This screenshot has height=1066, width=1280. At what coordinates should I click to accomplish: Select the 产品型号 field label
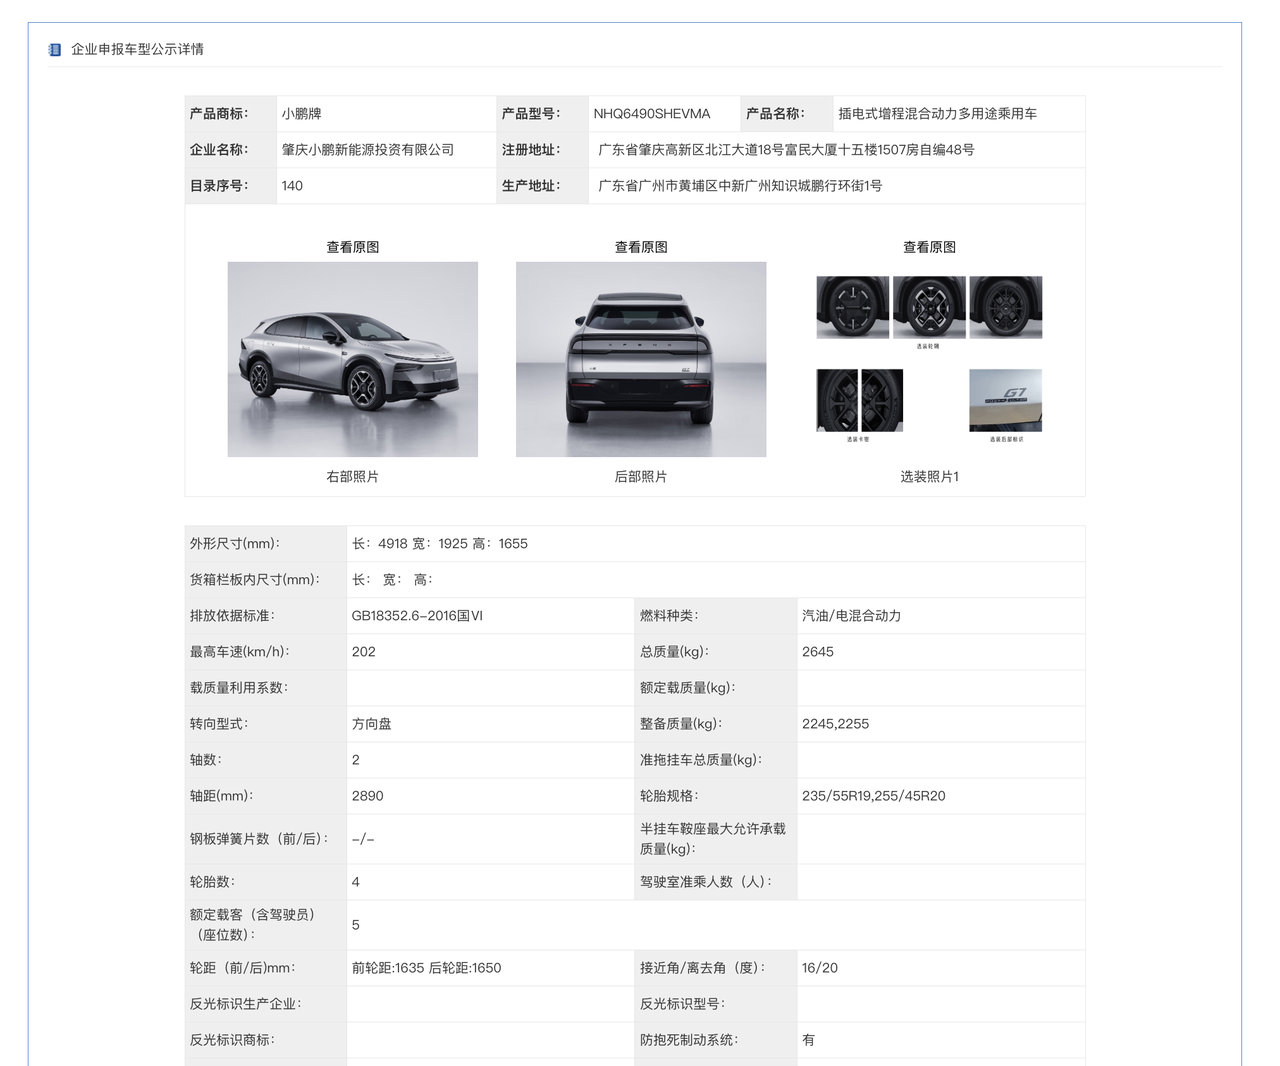[x=531, y=114]
